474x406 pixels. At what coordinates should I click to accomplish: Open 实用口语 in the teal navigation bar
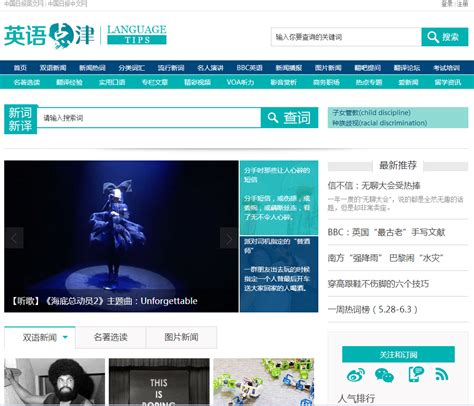pyautogui.click(x=112, y=82)
